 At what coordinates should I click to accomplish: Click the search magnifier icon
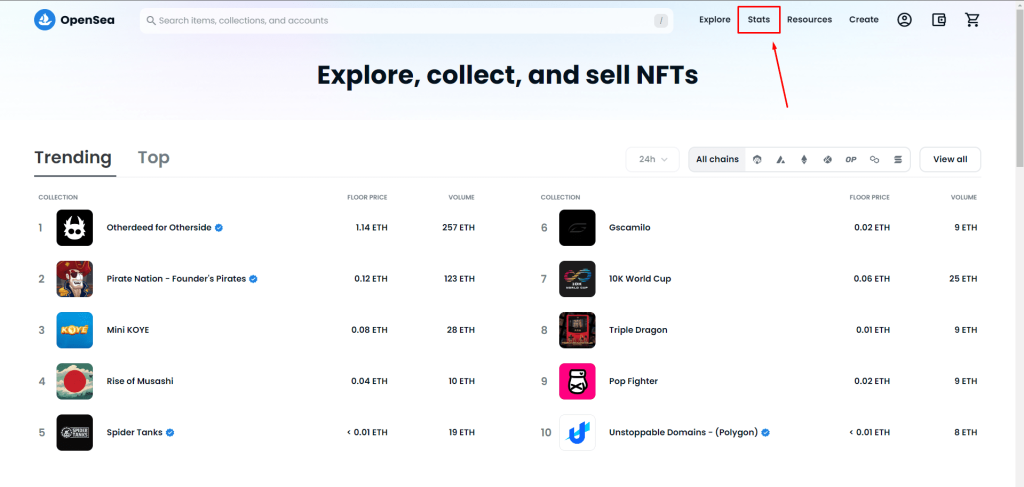point(151,21)
